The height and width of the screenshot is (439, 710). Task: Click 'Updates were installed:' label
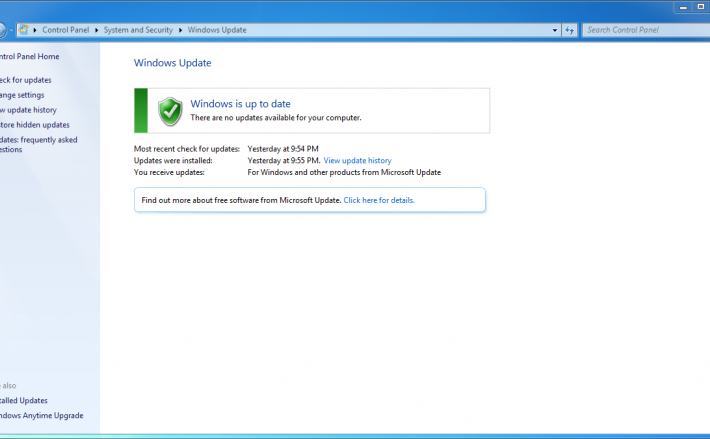pos(173,161)
